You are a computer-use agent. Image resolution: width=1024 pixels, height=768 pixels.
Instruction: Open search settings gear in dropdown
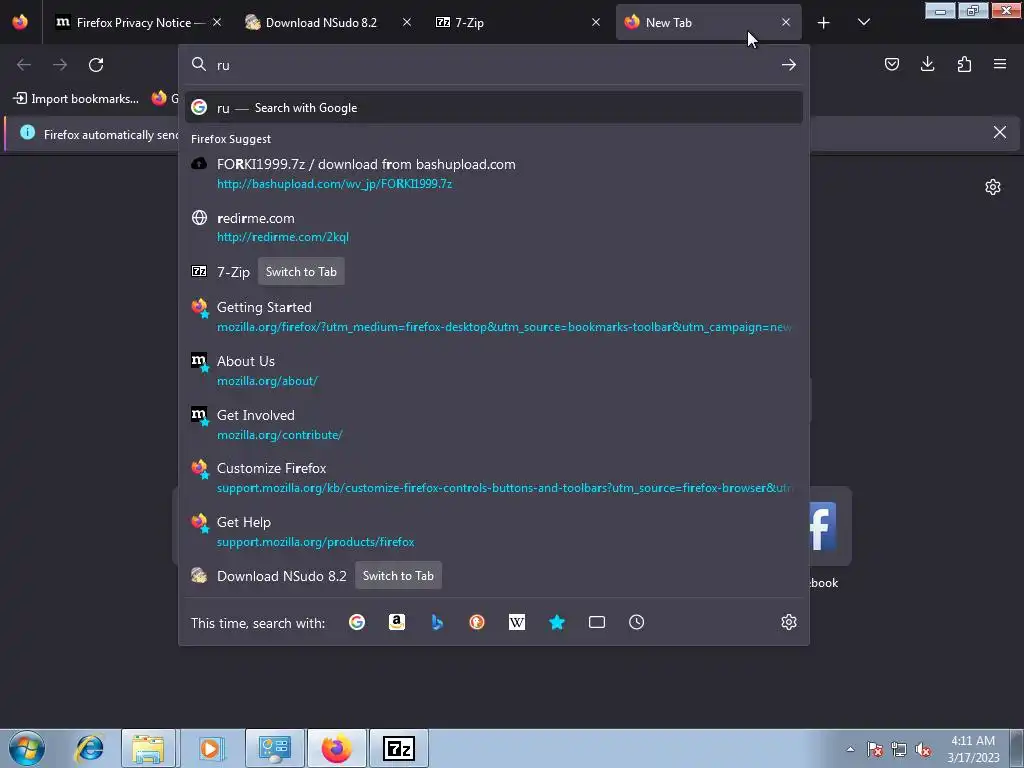tap(788, 622)
